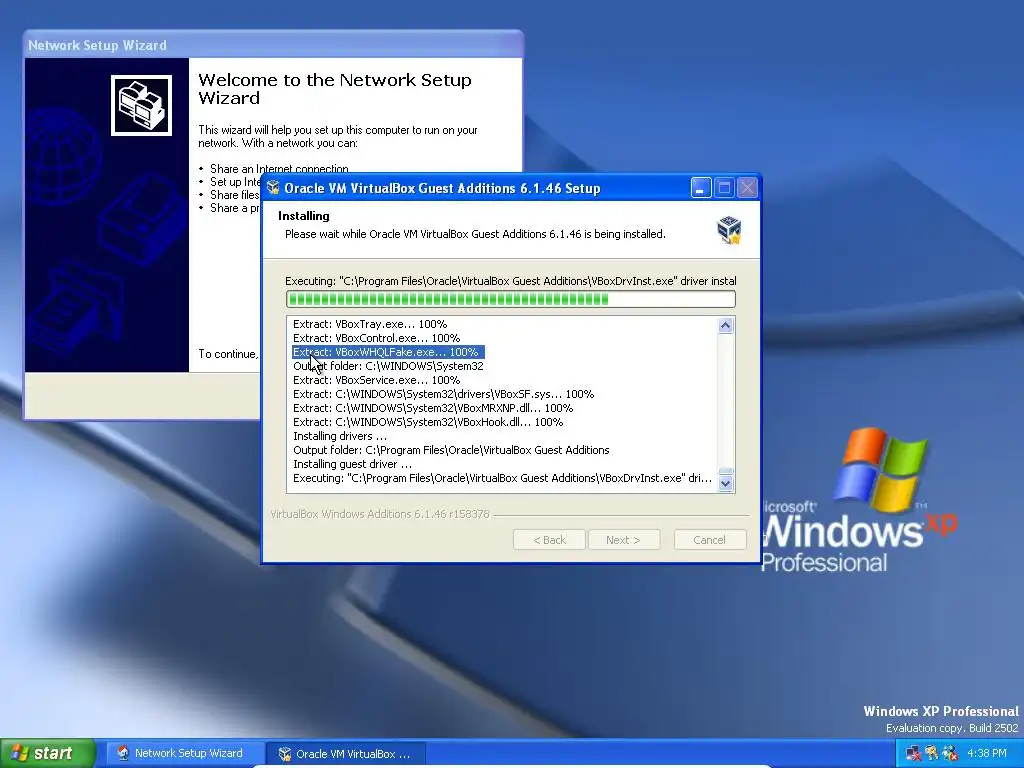Click the network computers icon in Network Setup Wizard
The width and height of the screenshot is (1024, 768).
[141, 105]
